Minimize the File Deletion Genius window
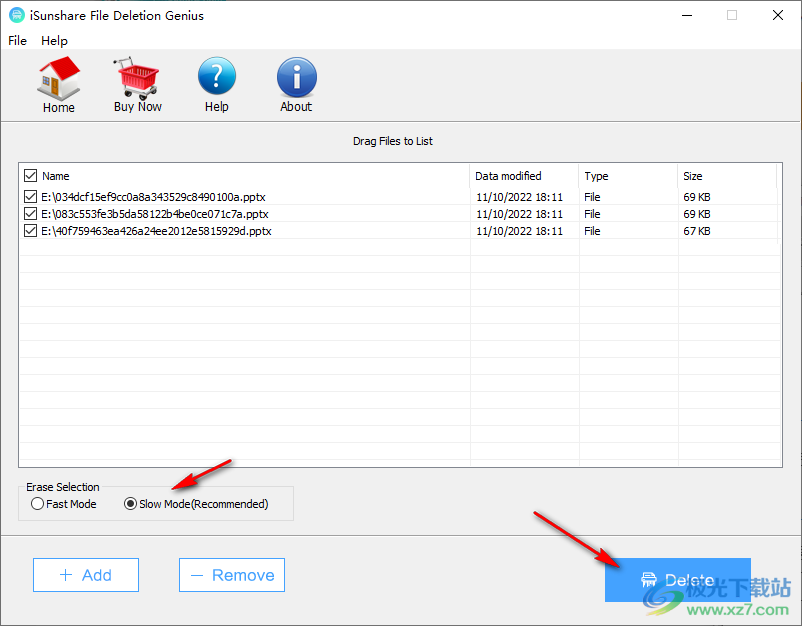The image size is (802, 626). [x=687, y=15]
